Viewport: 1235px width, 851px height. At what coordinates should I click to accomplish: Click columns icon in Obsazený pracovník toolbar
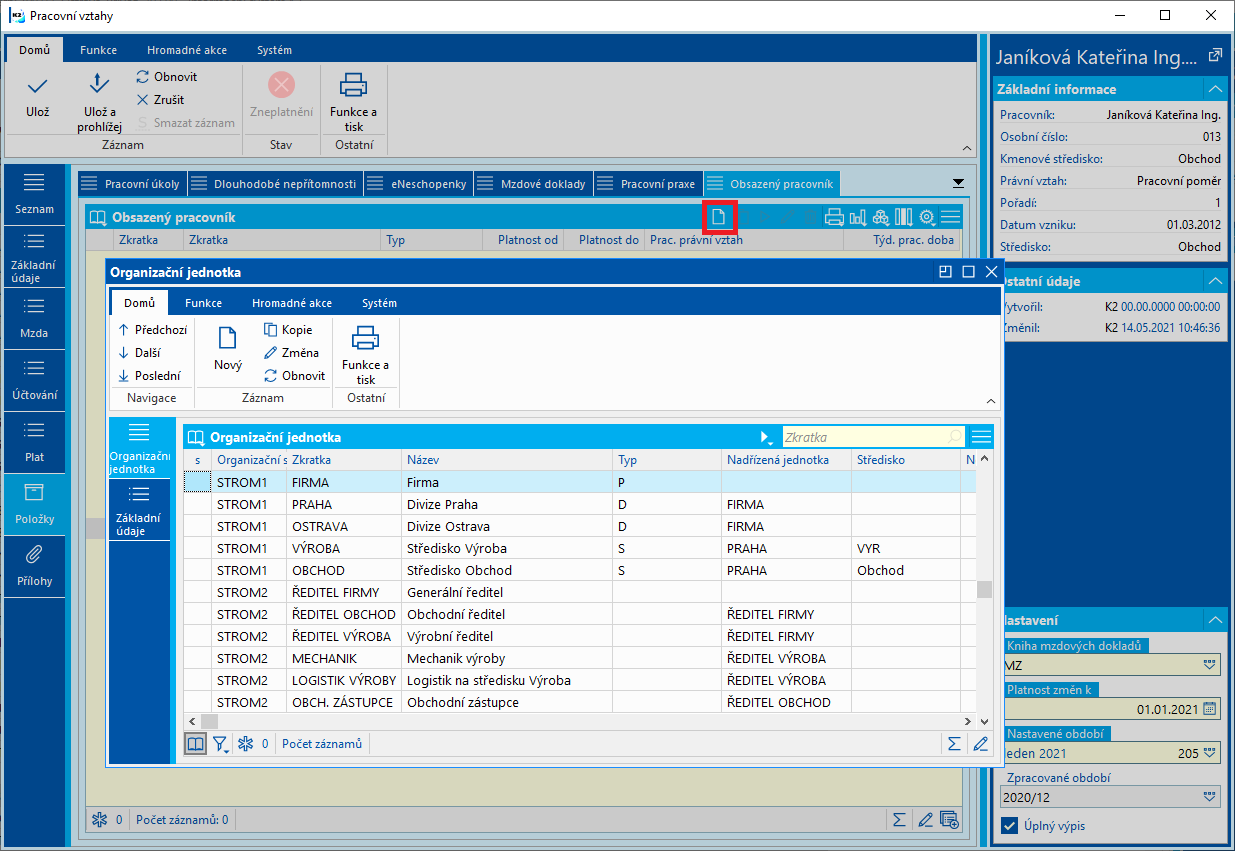click(904, 217)
